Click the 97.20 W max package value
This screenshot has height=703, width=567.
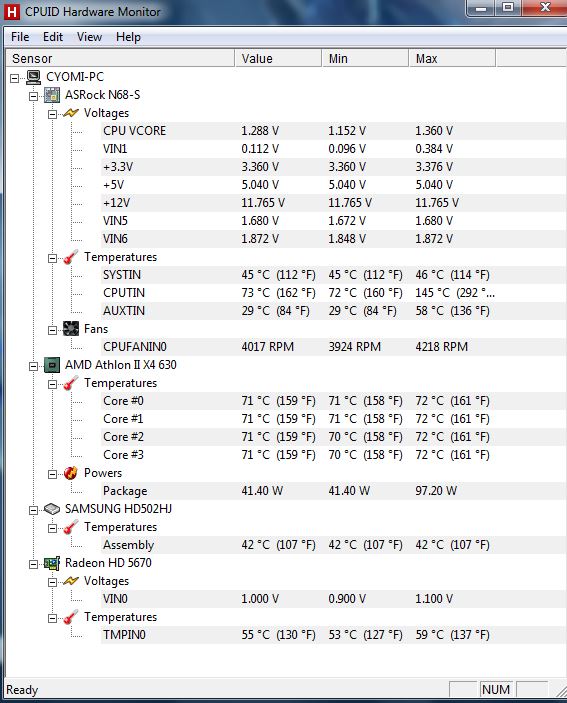pyautogui.click(x=436, y=491)
